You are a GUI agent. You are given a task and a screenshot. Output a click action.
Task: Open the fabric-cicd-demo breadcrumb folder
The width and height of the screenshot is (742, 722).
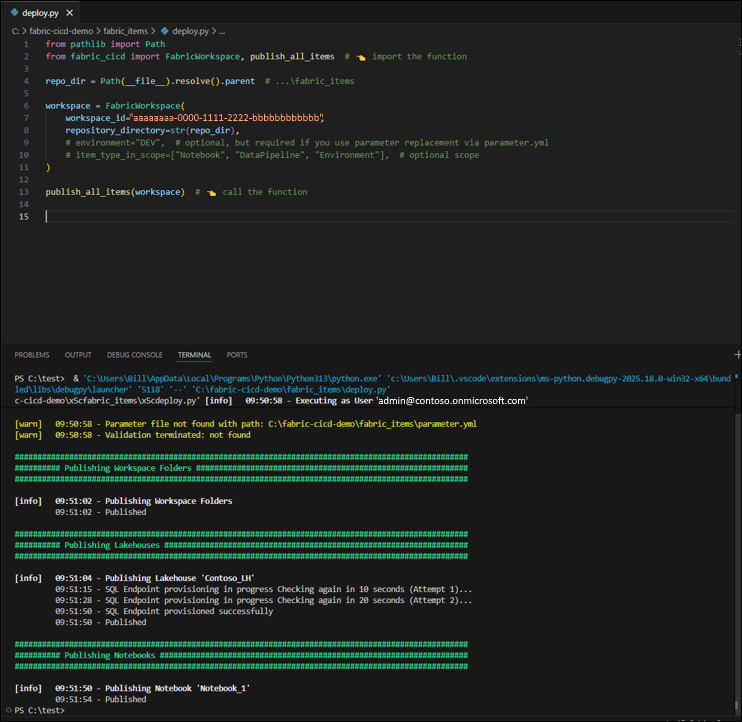click(x=61, y=31)
